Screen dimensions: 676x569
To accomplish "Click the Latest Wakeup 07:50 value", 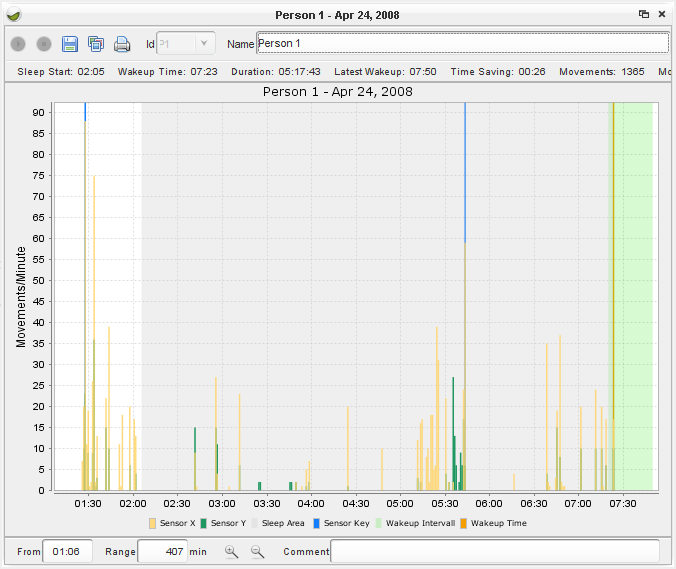I will [x=423, y=72].
